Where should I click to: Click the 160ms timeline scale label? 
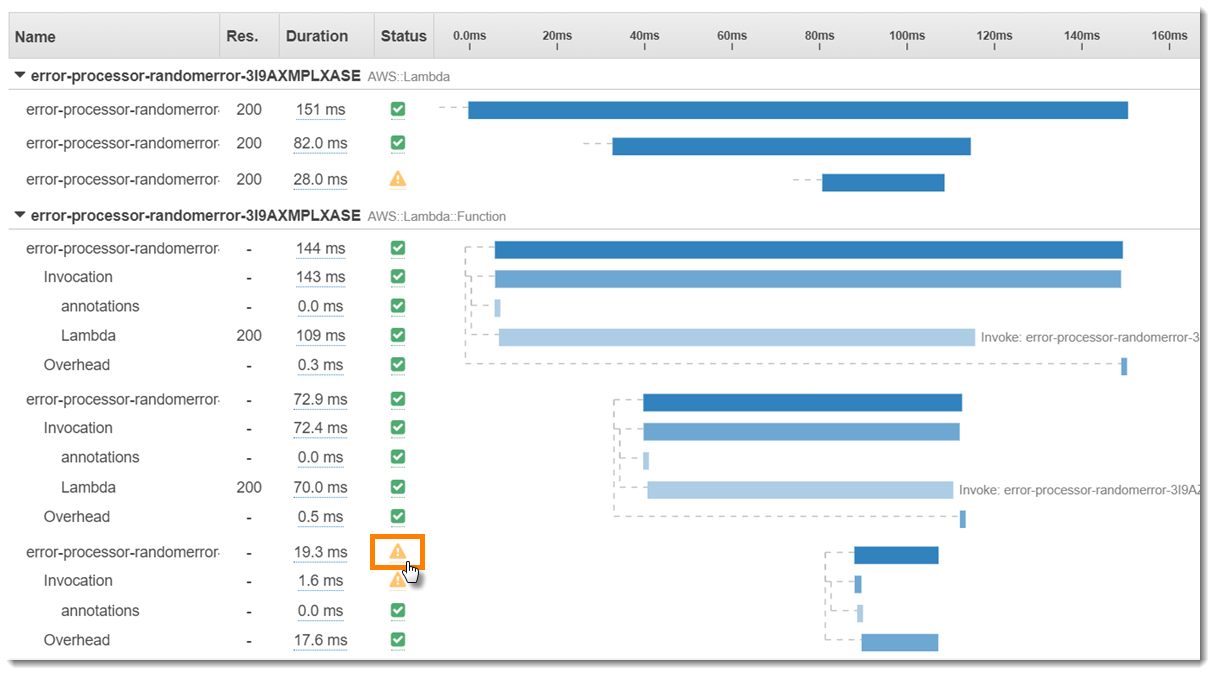point(1169,36)
